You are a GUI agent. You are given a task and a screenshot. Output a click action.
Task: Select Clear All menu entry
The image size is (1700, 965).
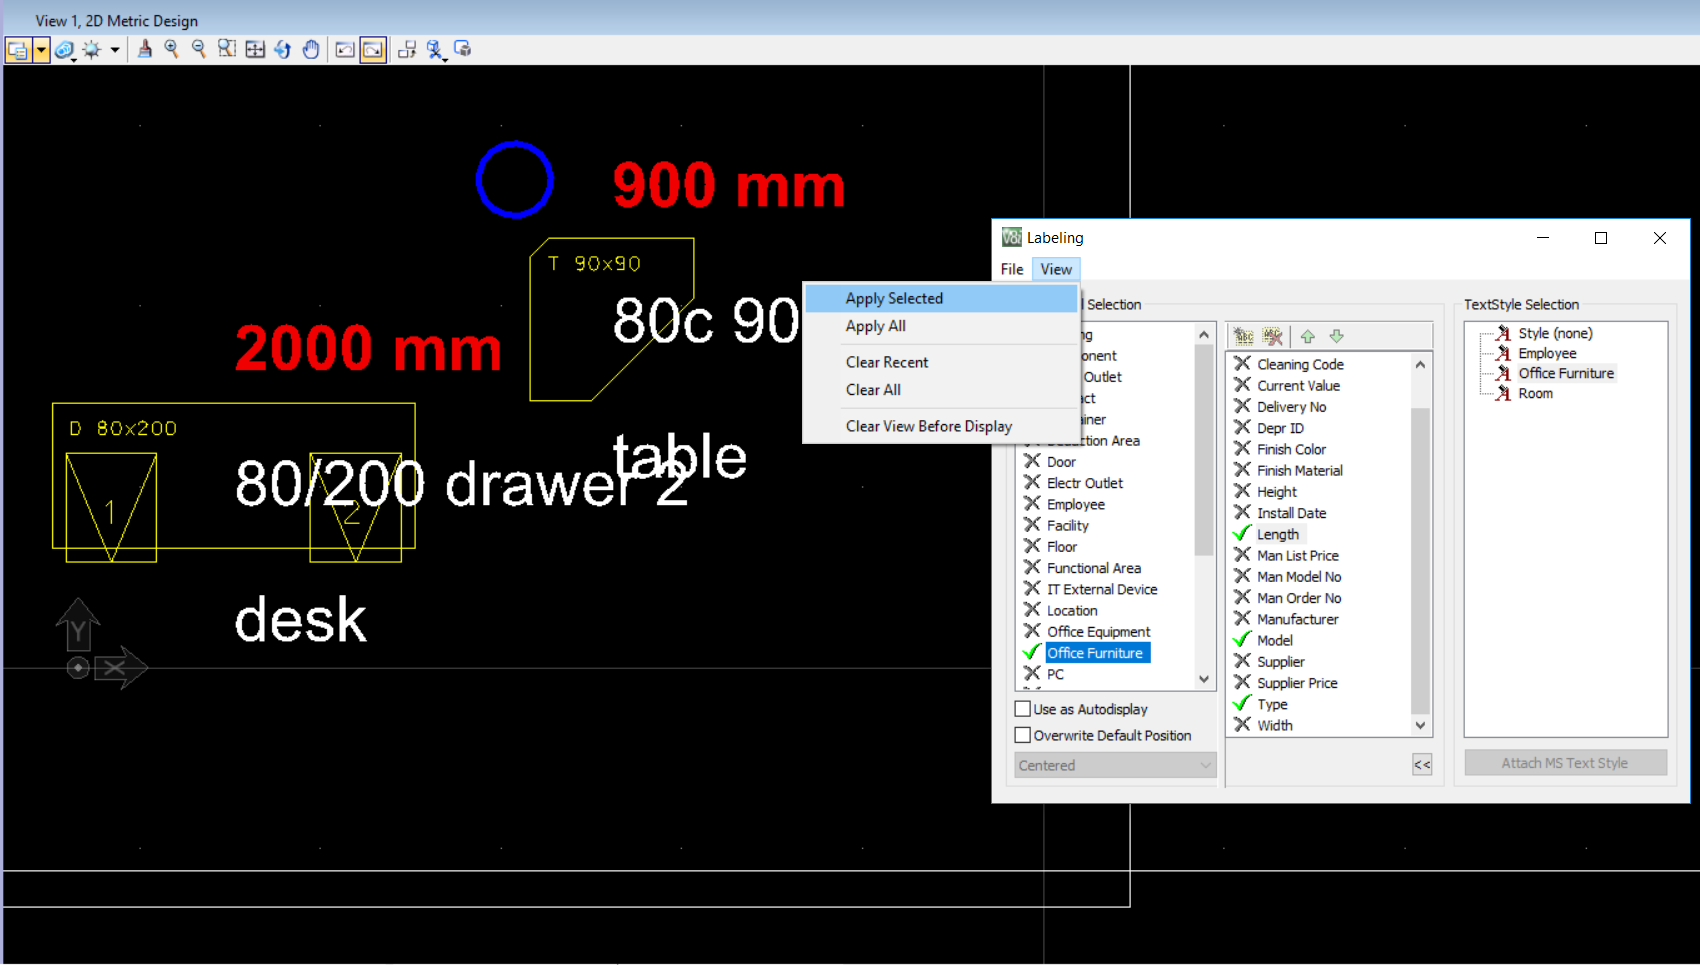pyautogui.click(x=941, y=390)
